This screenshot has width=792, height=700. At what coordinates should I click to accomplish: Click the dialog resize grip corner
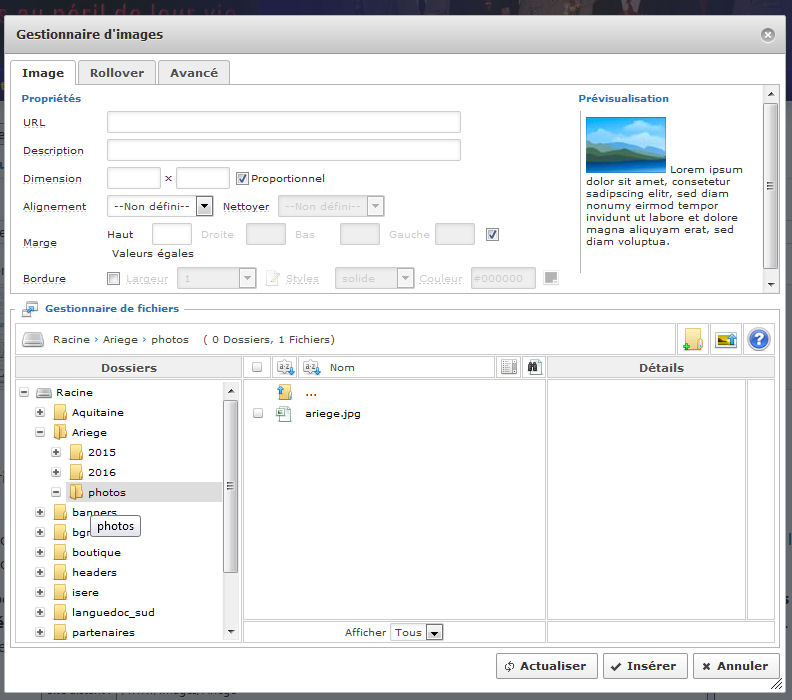tap(776, 684)
